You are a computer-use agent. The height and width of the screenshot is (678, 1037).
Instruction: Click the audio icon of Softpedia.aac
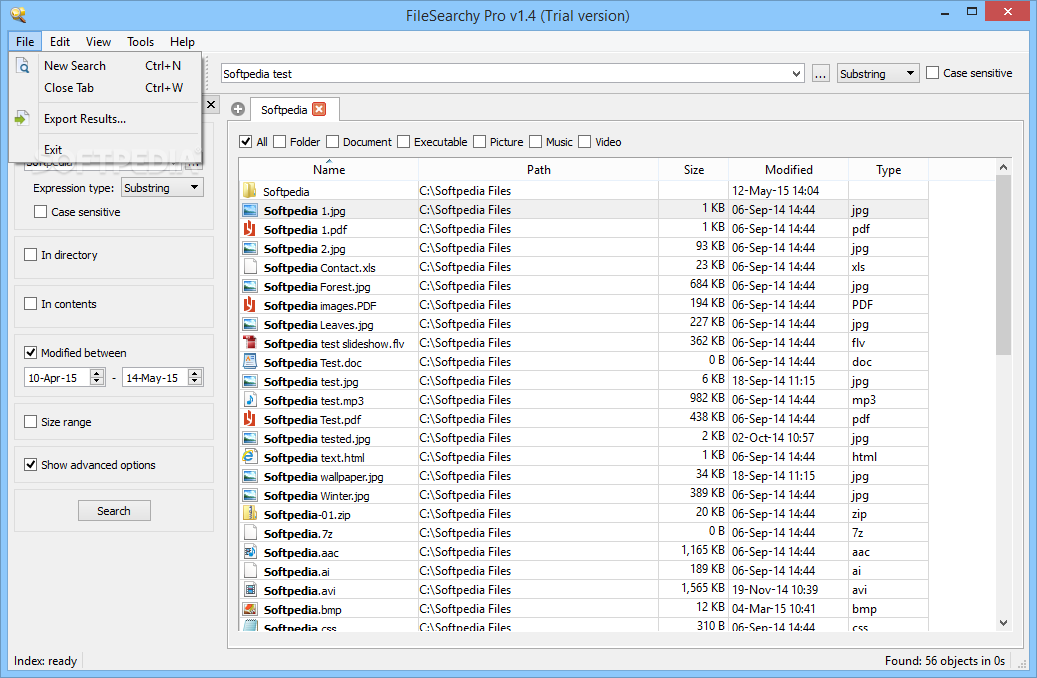(x=249, y=552)
